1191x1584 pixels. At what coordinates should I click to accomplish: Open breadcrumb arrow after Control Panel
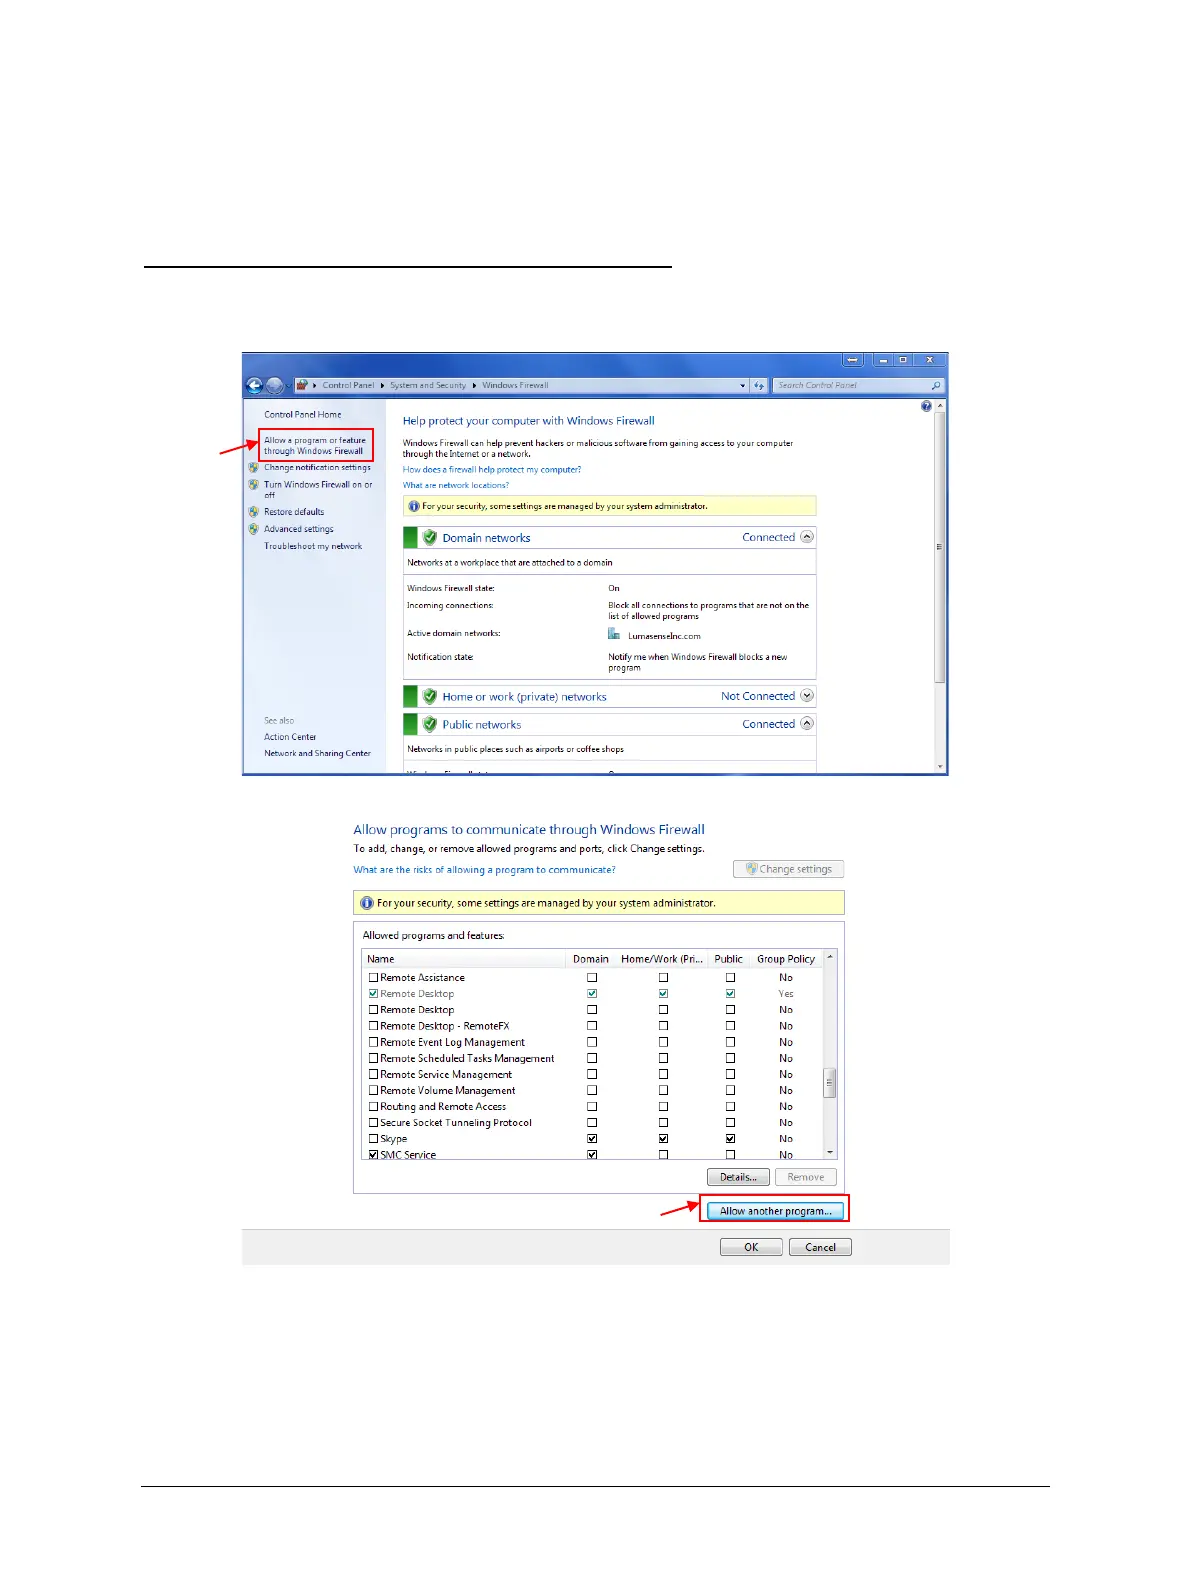(382, 385)
